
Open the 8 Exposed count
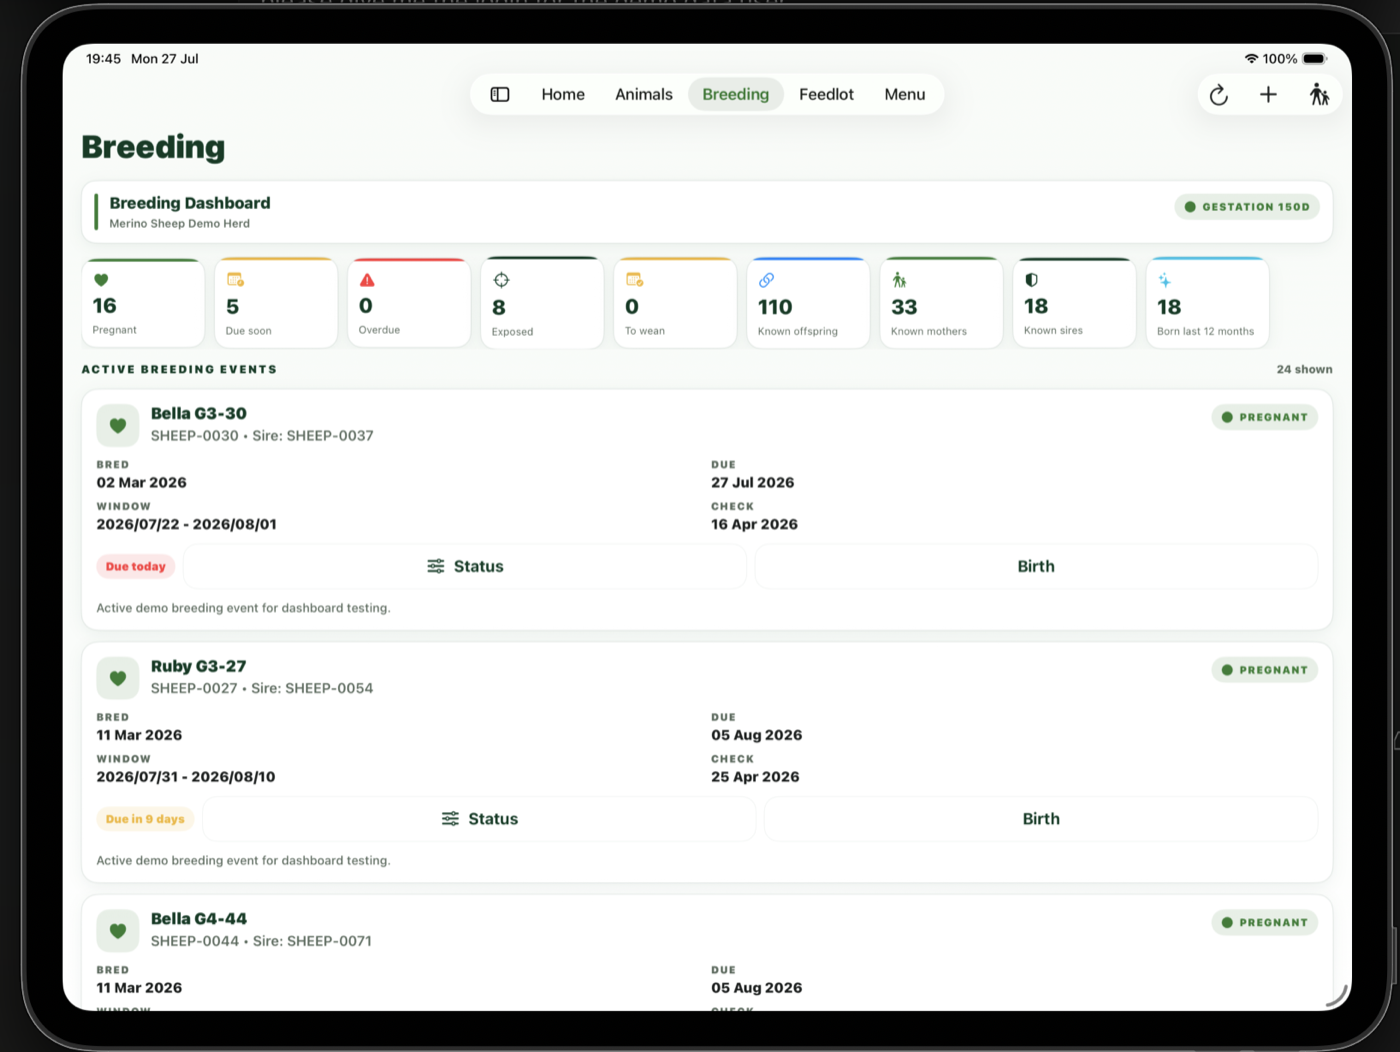point(498,307)
